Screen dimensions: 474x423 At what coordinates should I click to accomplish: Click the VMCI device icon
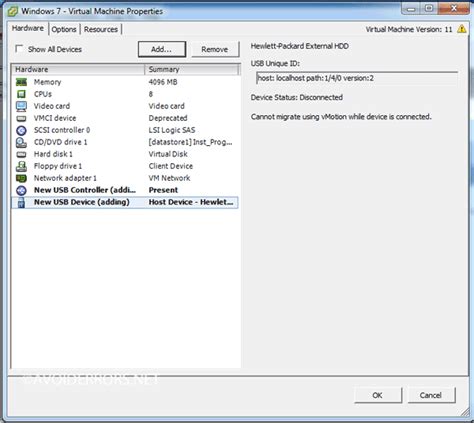coord(21,118)
